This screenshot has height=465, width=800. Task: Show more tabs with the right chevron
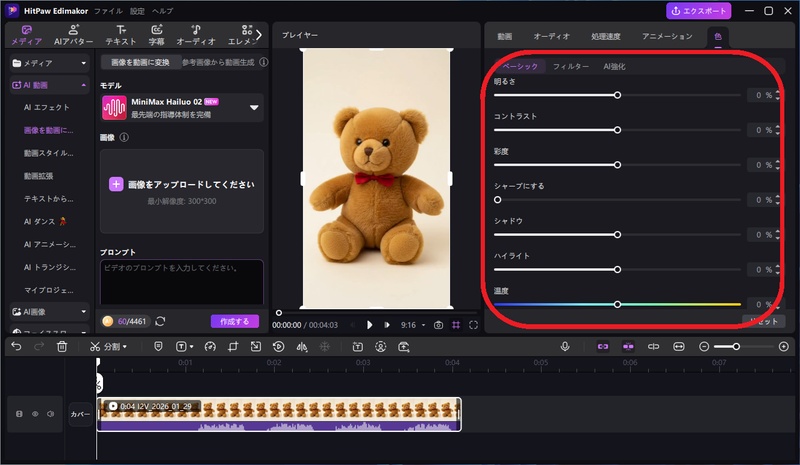click(x=259, y=35)
